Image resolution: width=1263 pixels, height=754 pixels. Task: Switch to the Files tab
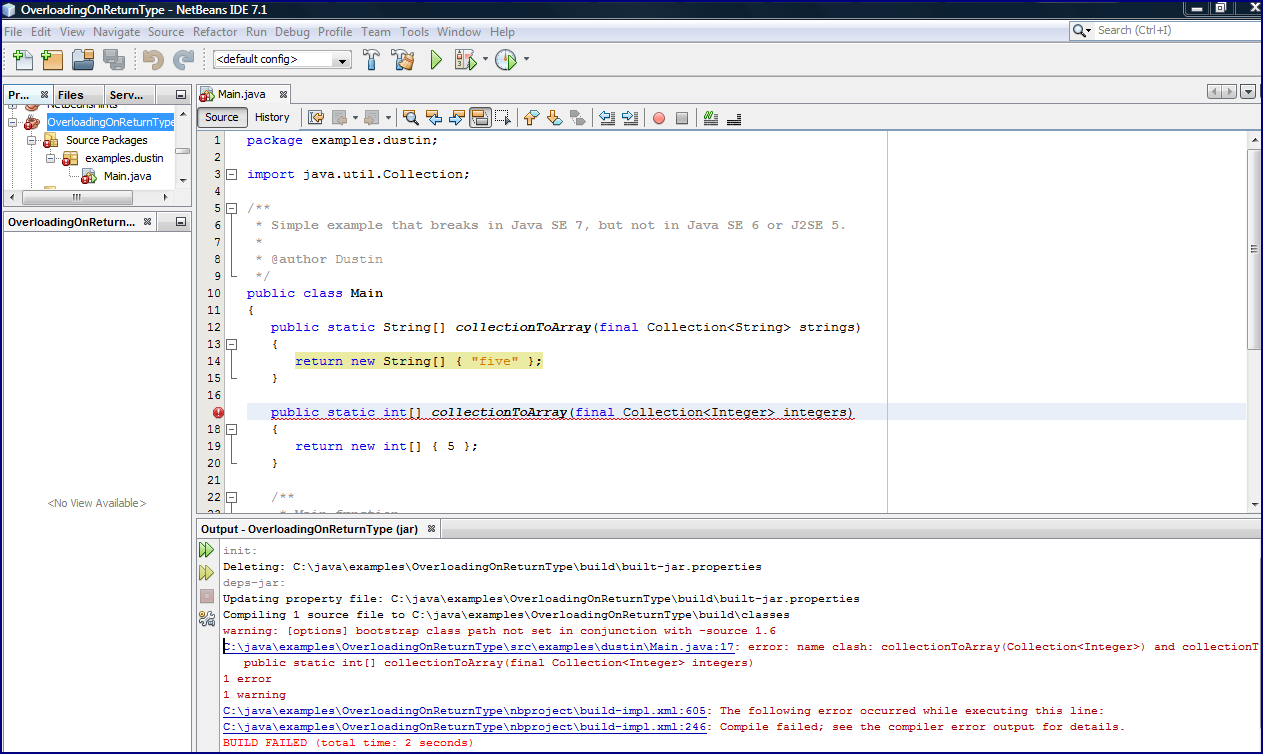tap(69, 94)
